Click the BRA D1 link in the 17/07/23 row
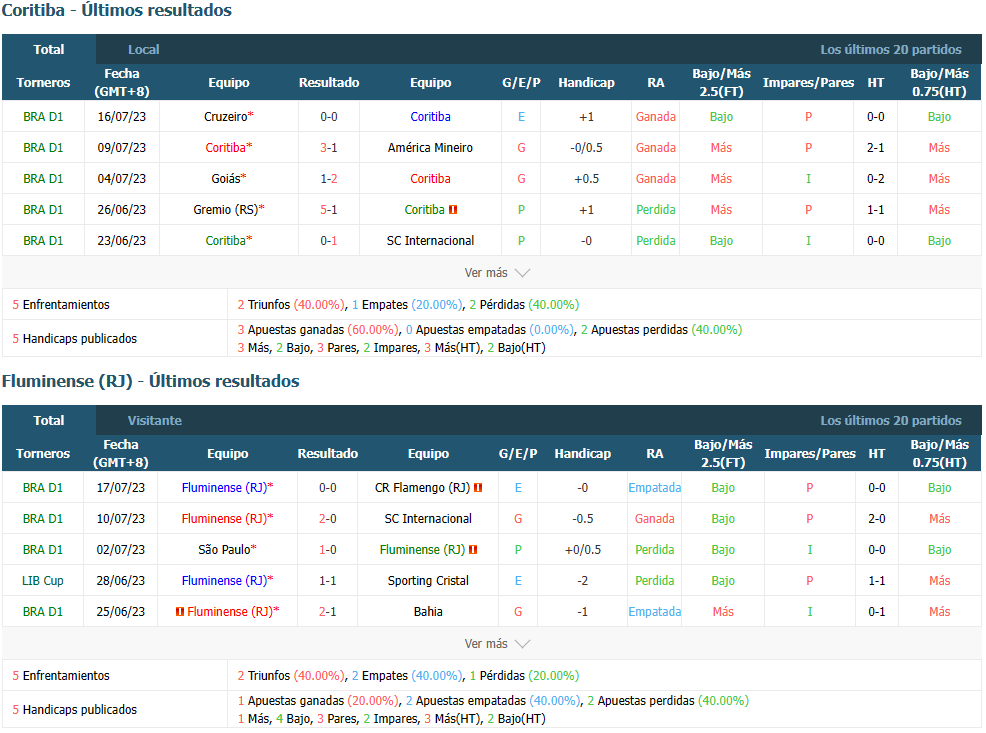The width and height of the screenshot is (986, 733). [43, 488]
